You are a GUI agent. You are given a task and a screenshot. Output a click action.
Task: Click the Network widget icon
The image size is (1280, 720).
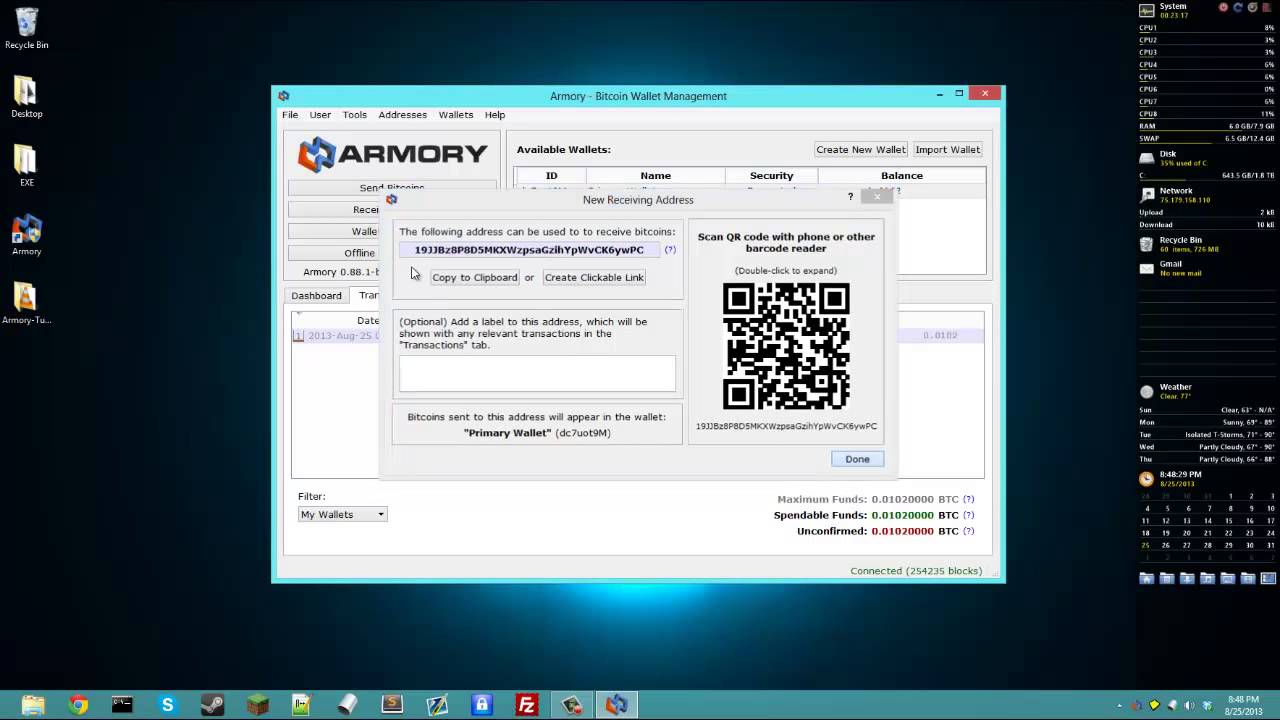click(x=1147, y=194)
